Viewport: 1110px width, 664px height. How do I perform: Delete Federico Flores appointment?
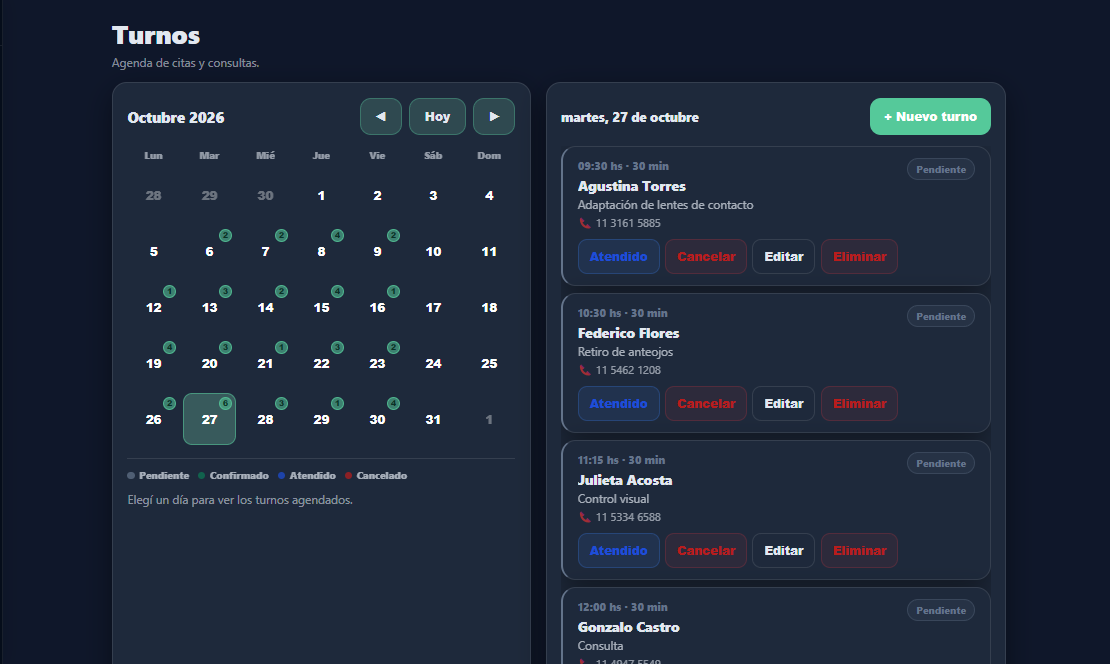[859, 403]
